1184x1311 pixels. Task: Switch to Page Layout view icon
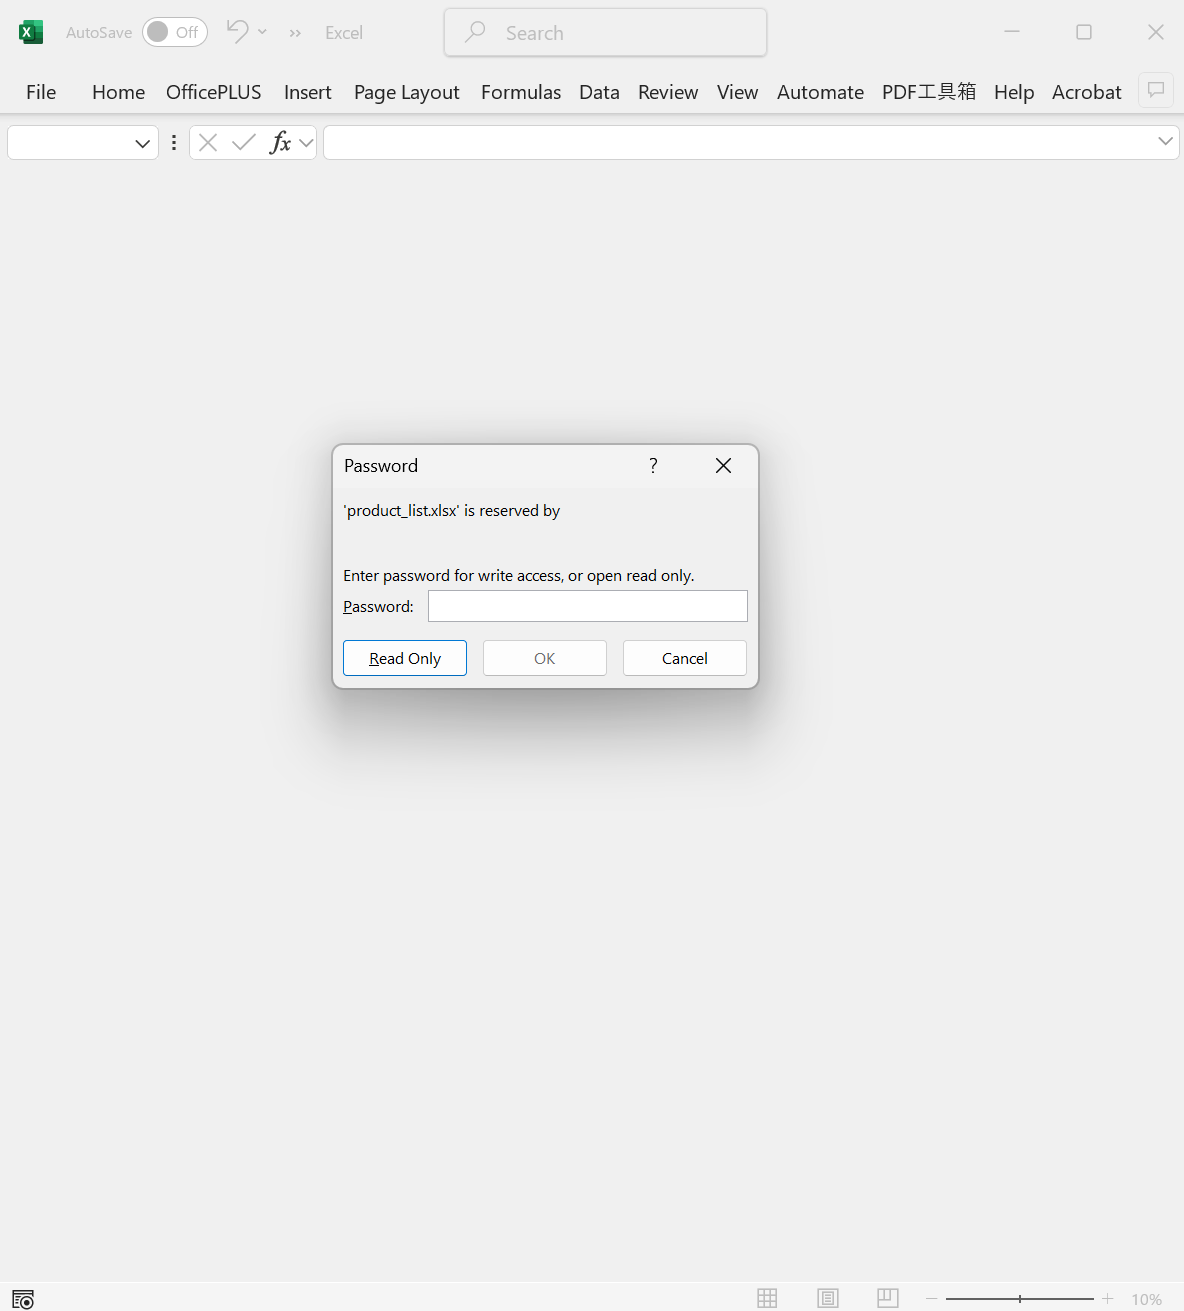828,1298
